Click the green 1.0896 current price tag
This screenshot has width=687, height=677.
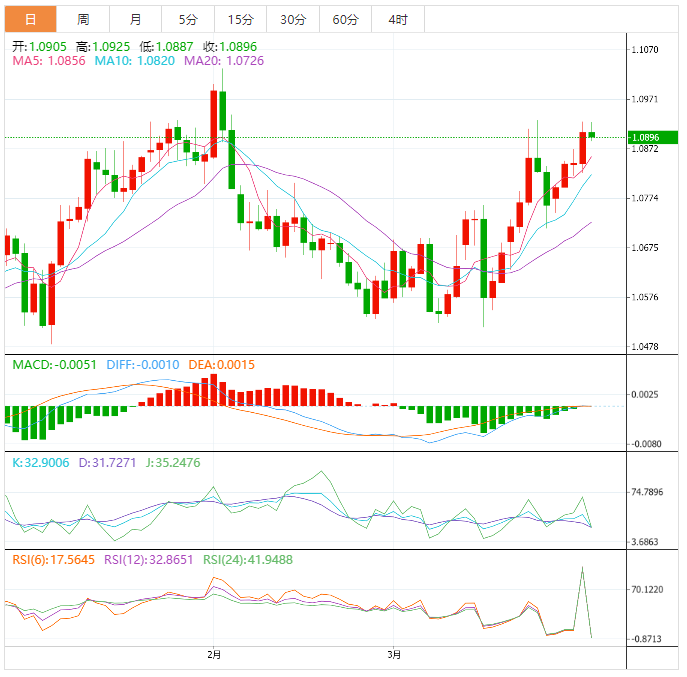point(645,137)
